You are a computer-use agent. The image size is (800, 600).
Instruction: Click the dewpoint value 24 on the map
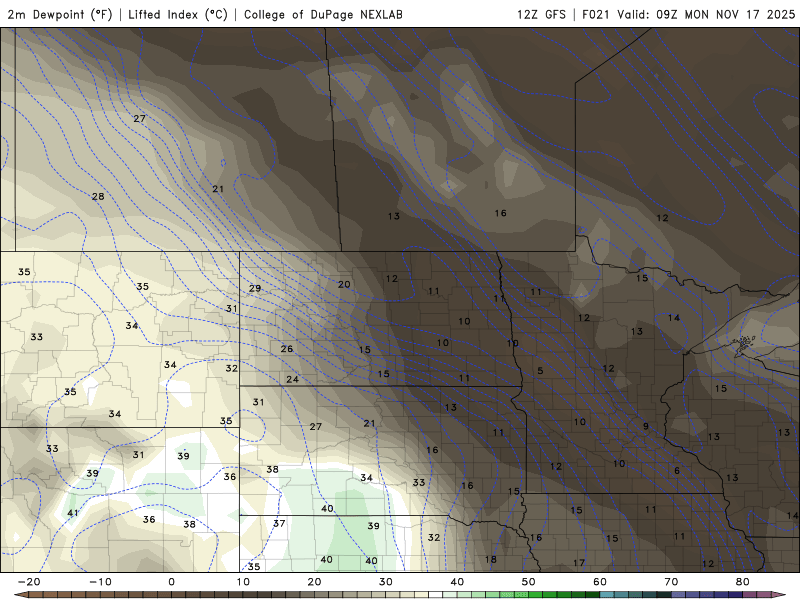(292, 380)
